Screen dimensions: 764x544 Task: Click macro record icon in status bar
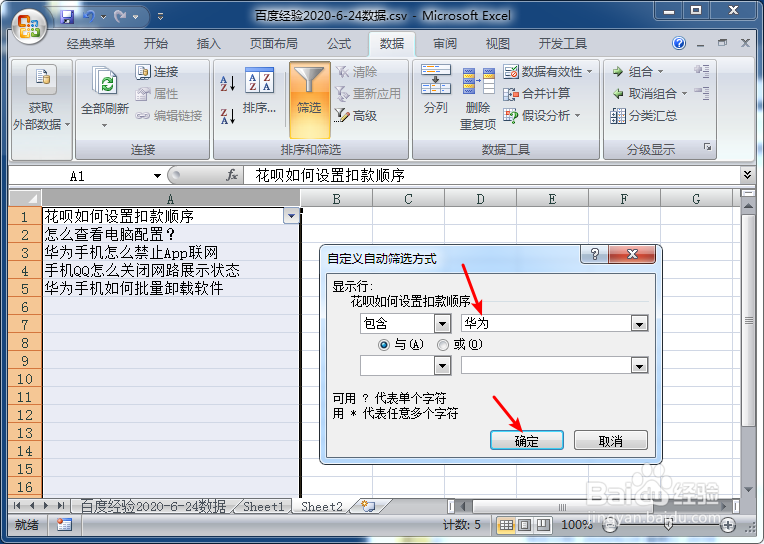click(x=64, y=525)
